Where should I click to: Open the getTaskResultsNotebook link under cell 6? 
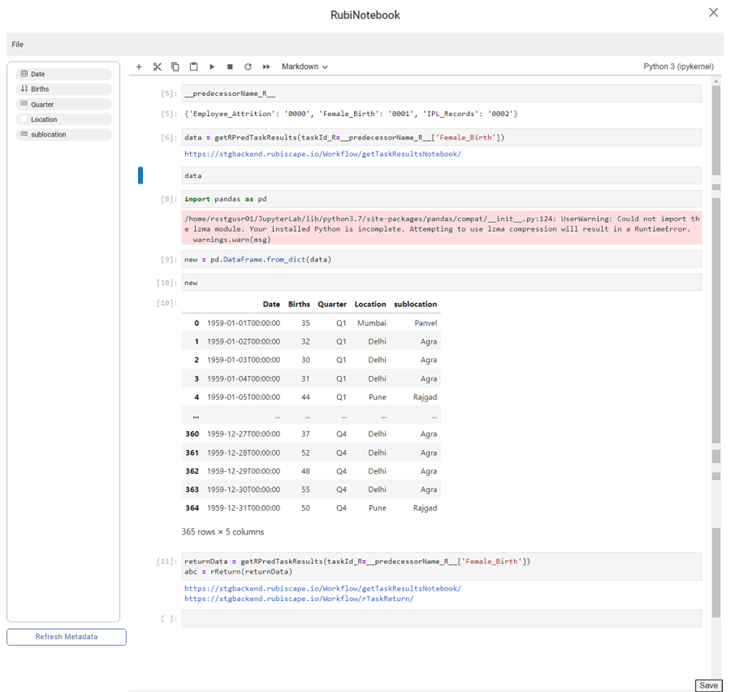pyautogui.click(x=323, y=154)
